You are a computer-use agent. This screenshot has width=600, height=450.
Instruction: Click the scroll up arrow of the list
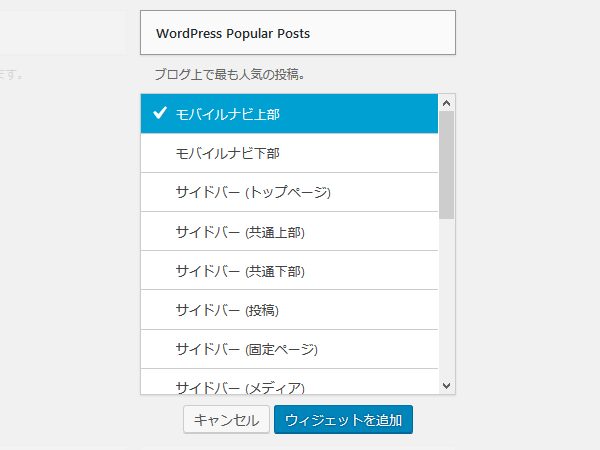pos(446,103)
